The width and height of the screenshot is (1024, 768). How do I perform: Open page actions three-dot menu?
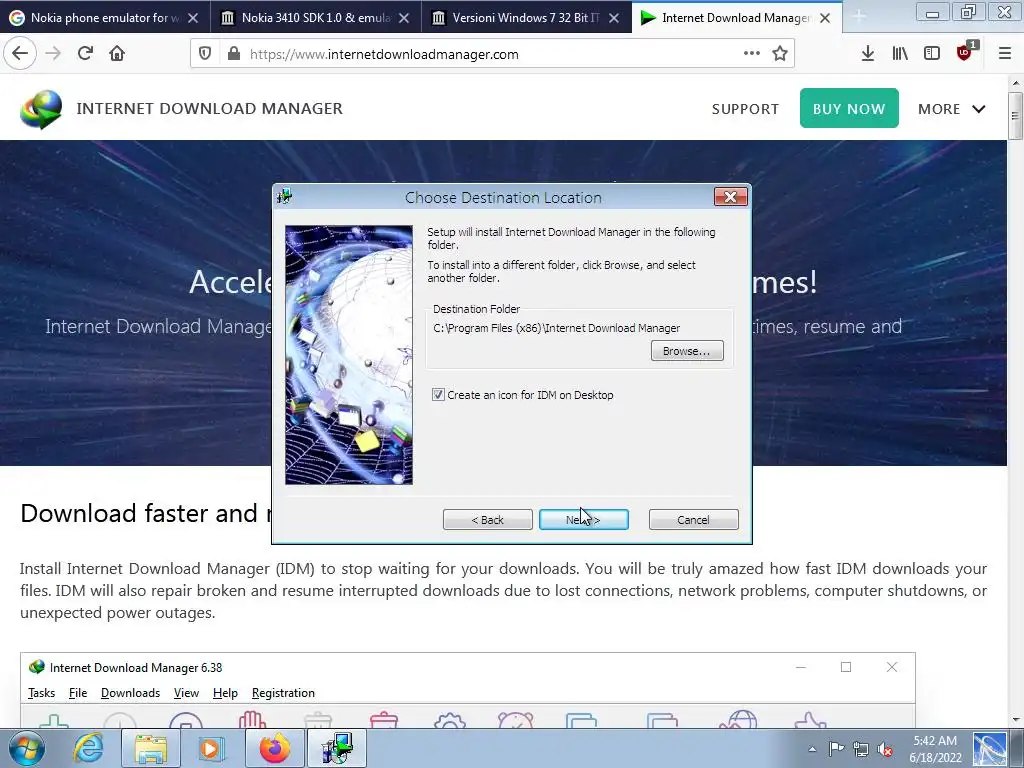pos(752,54)
